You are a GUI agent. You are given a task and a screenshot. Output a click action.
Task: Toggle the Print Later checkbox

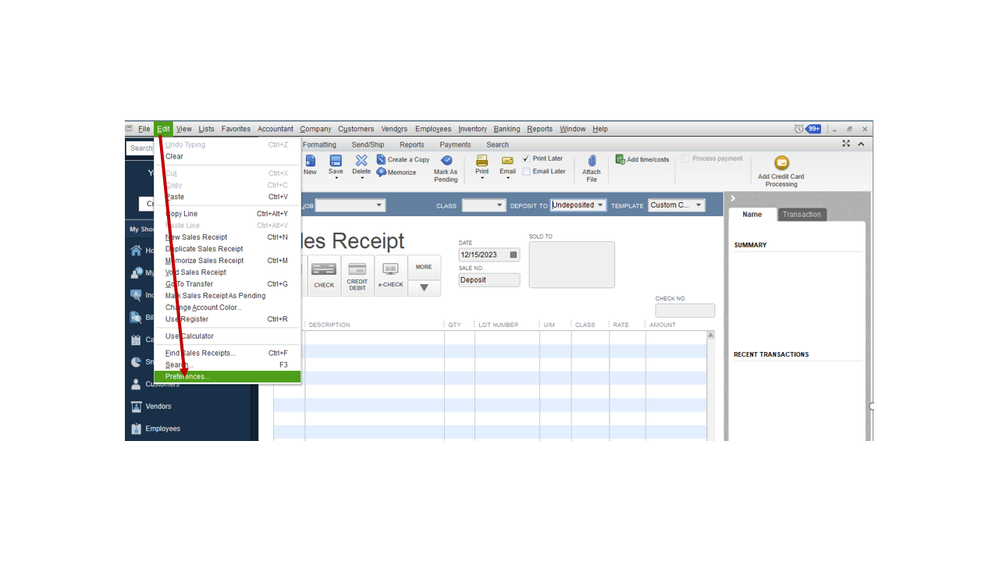[x=526, y=159]
